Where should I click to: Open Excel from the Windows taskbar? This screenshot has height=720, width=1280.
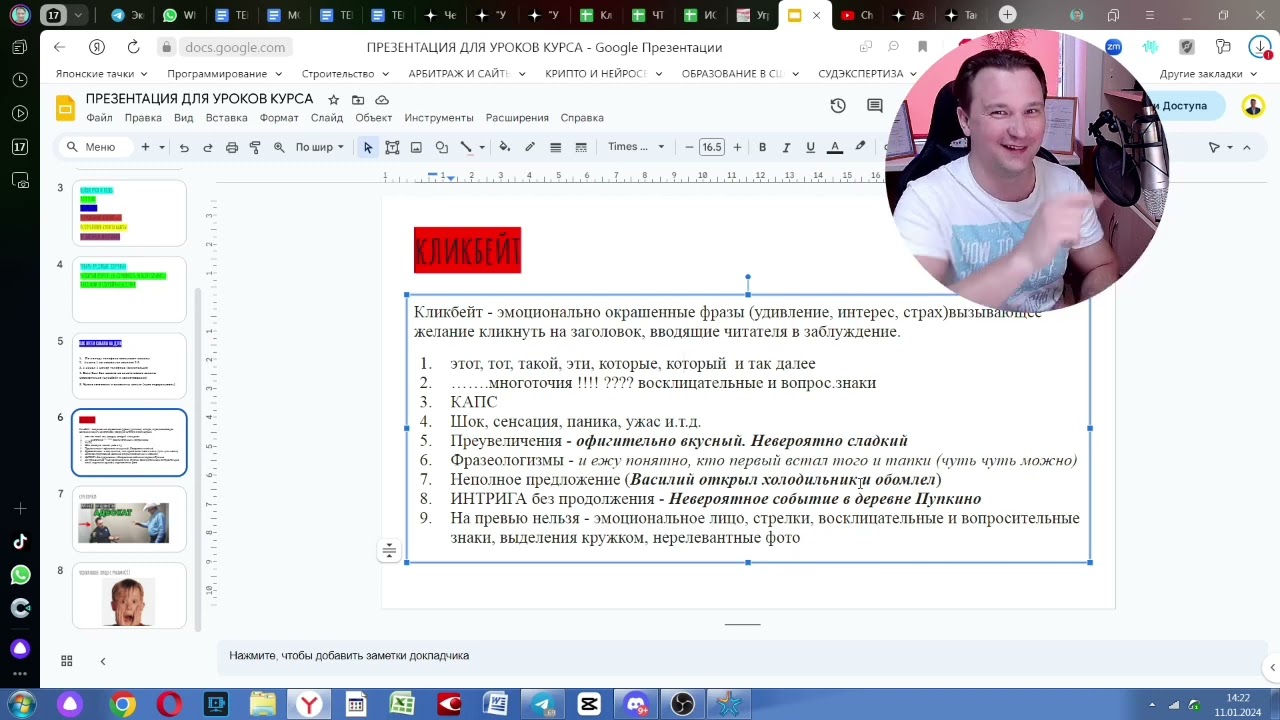[x=402, y=704]
